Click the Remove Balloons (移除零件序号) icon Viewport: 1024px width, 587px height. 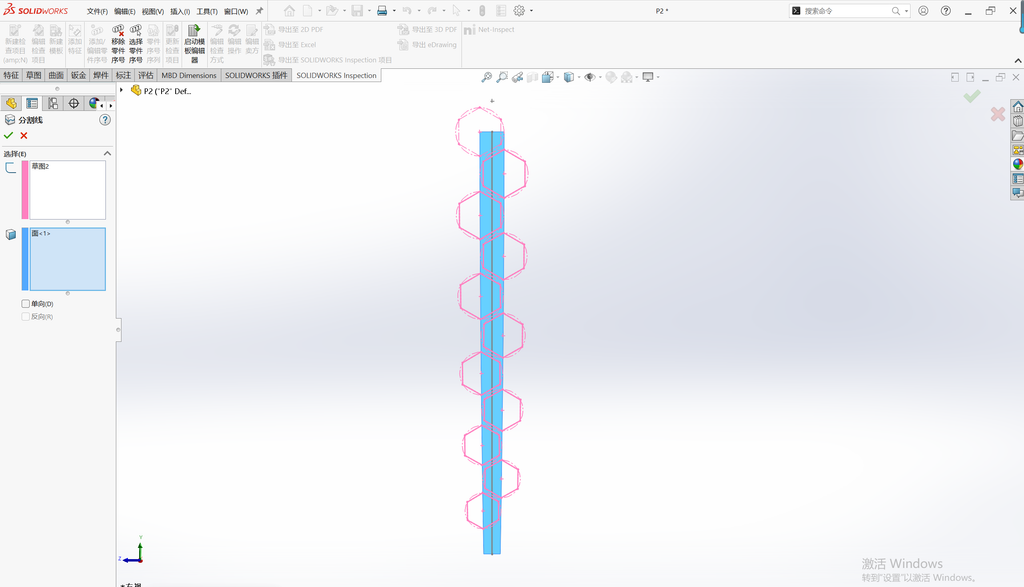pos(118,44)
